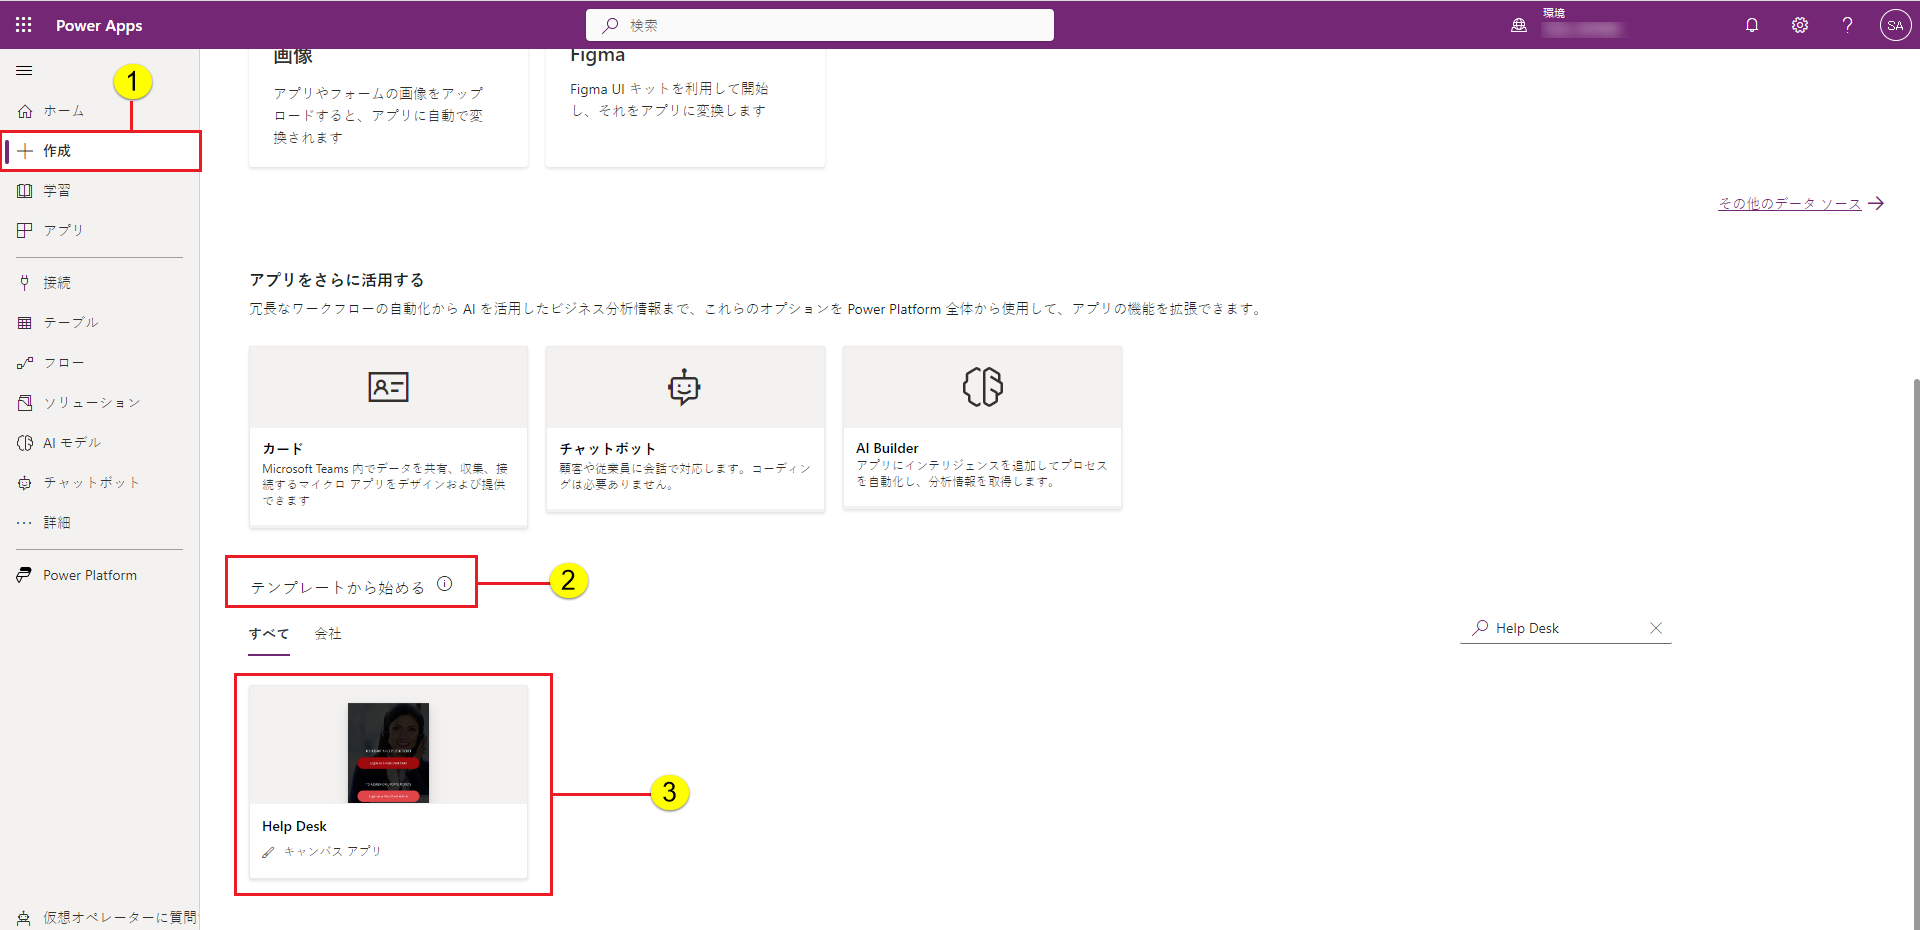1920x930 pixels.
Task: Switch to the すべて template tab
Action: (269, 634)
